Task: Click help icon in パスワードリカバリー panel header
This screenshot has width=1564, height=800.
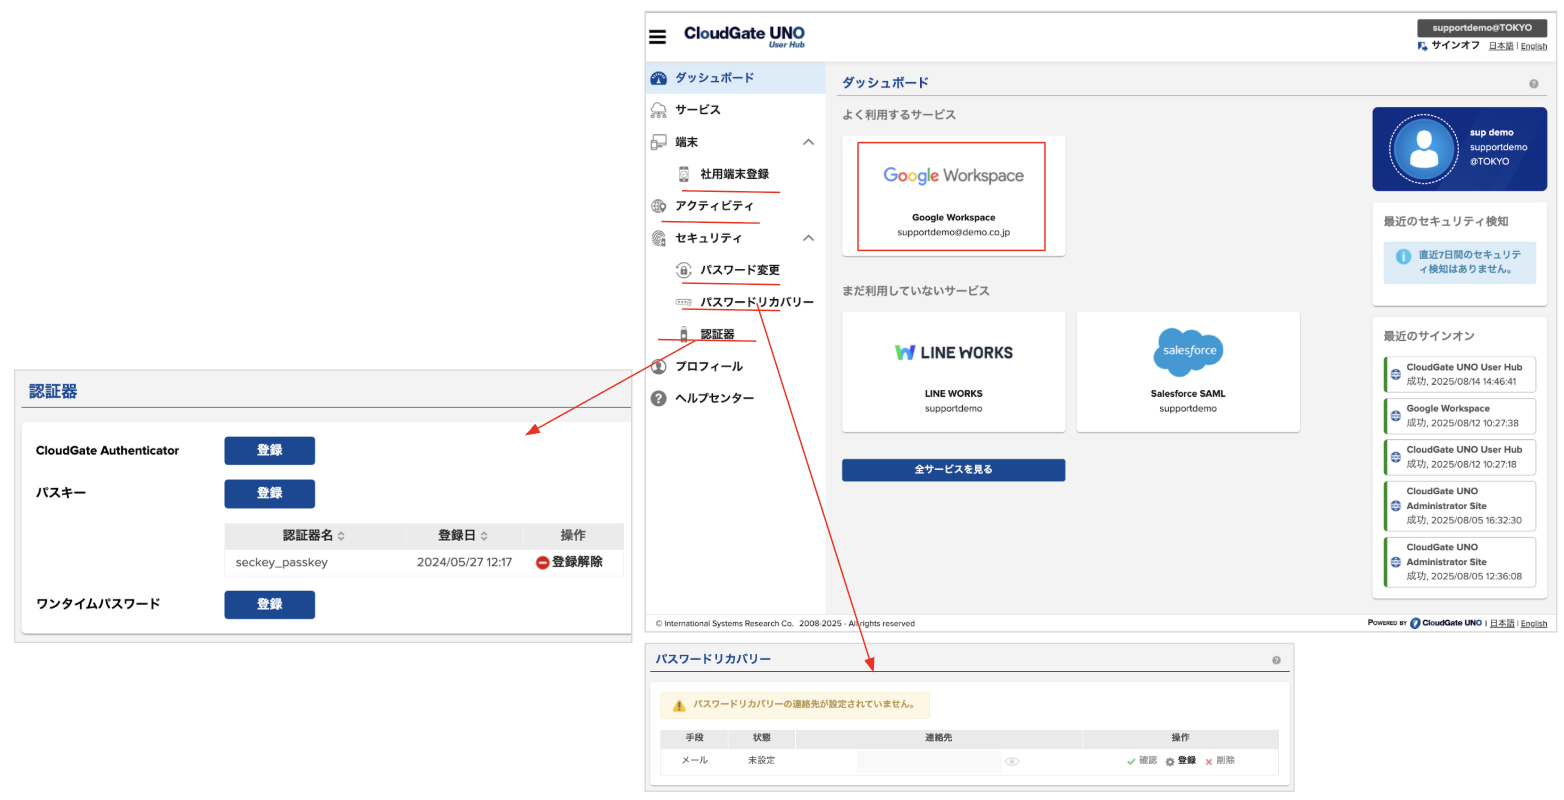Action: coord(1276,660)
